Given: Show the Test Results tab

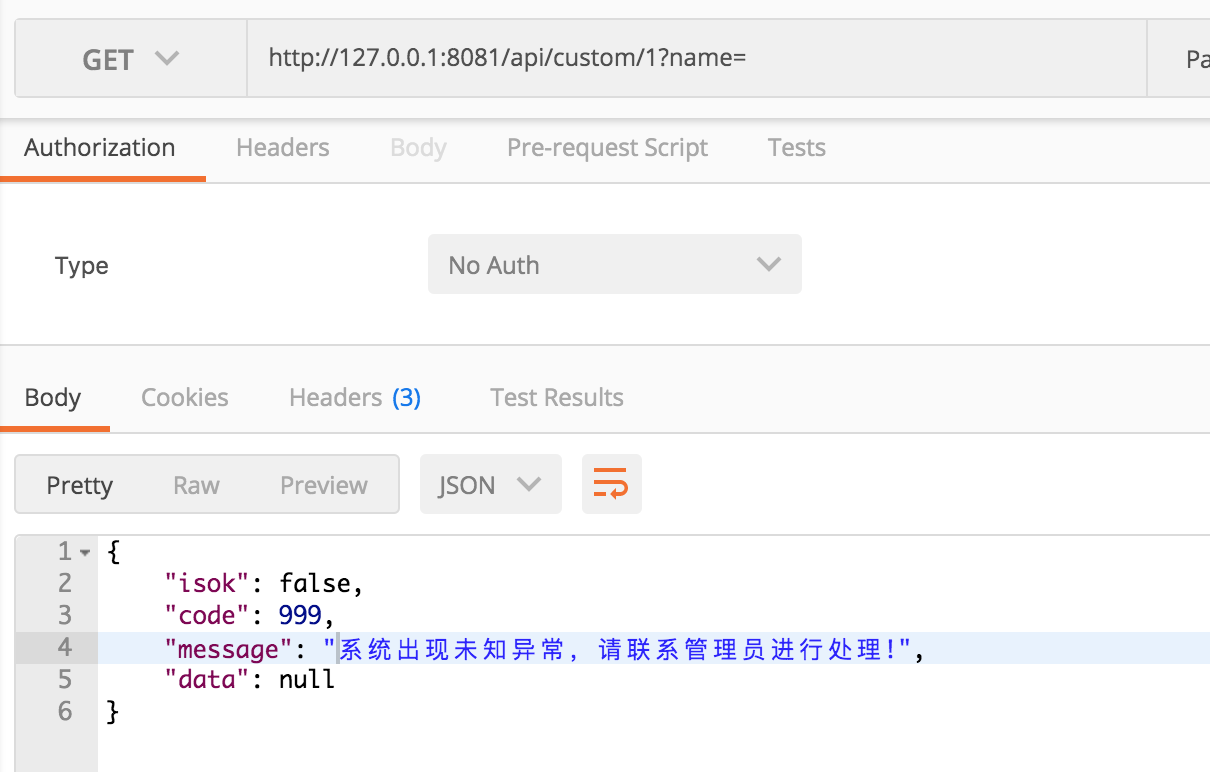Looking at the screenshot, I should click(x=556, y=398).
